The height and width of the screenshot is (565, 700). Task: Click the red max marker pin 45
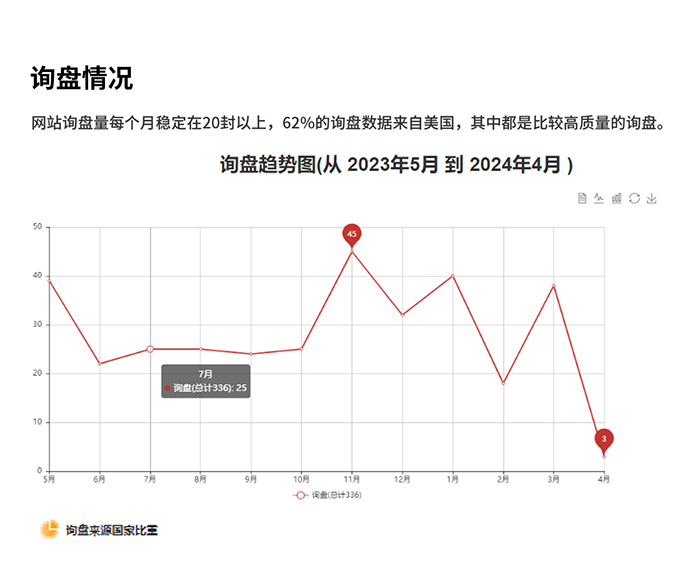click(x=352, y=234)
